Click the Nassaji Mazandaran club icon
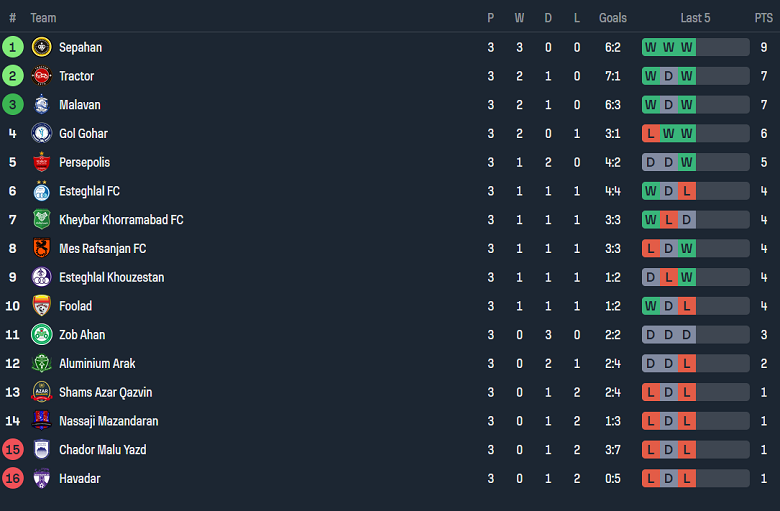The height and width of the screenshot is (511, 780). pos(41,421)
